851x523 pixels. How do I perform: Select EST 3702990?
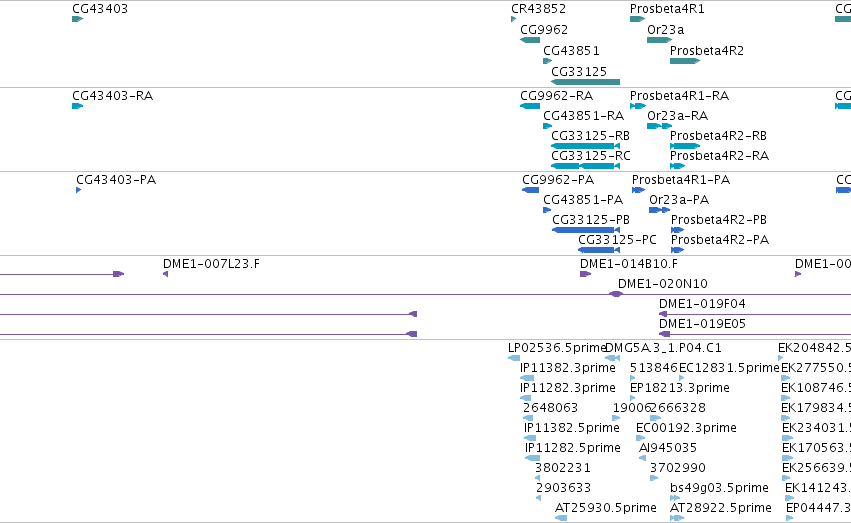click(678, 469)
